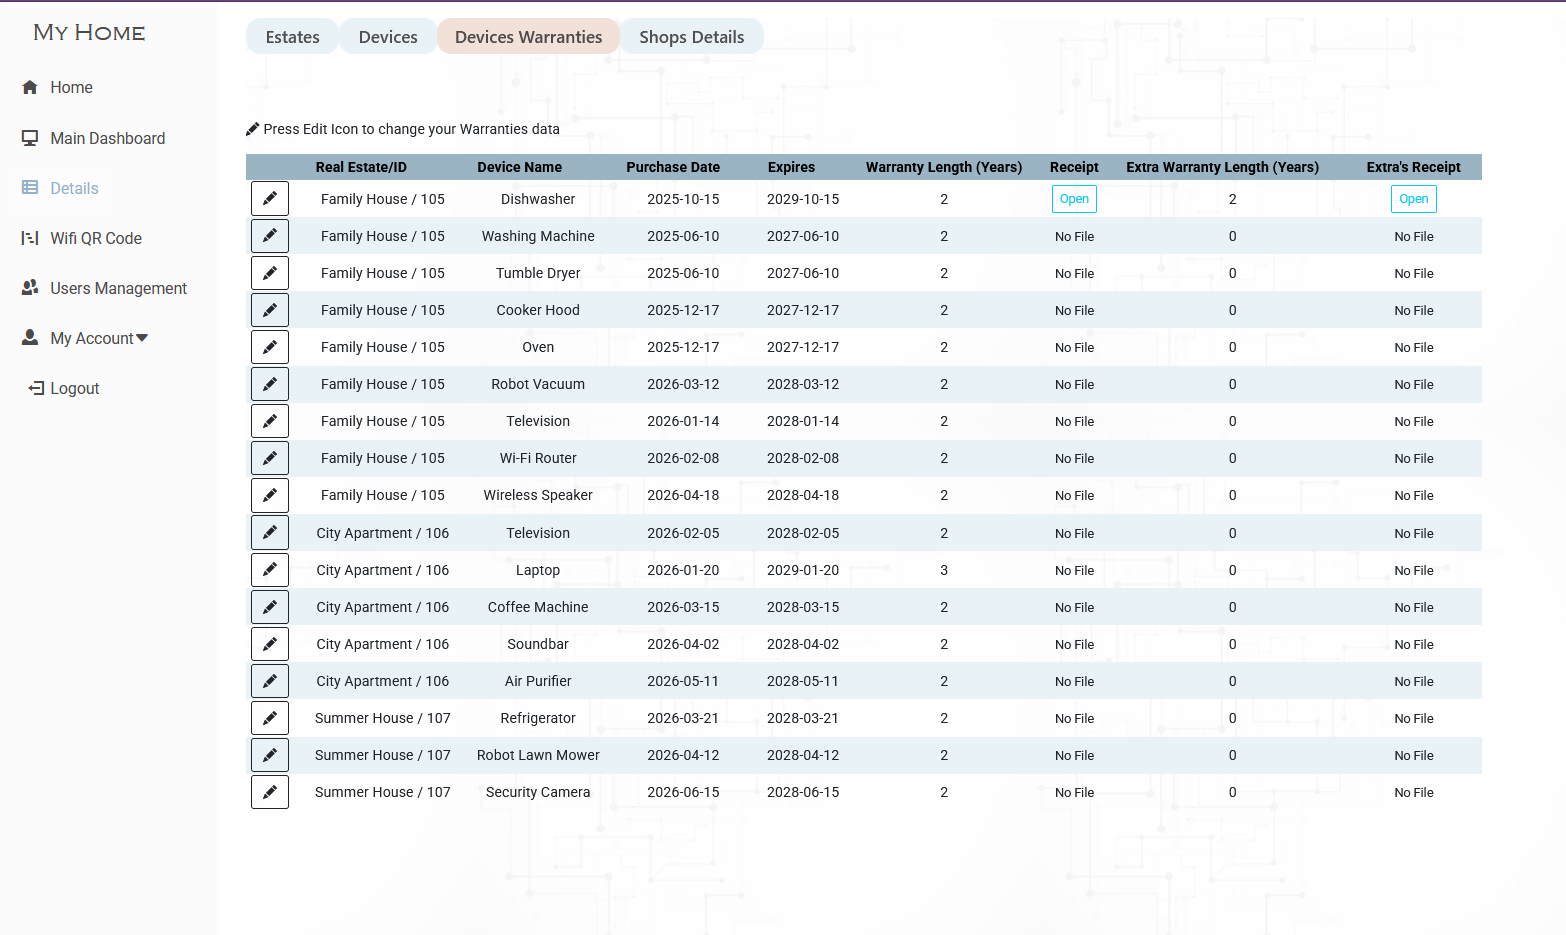Click the pencil icon for Coffee Machine
Image resolution: width=1566 pixels, height=935 pixels.
[270, 607]
